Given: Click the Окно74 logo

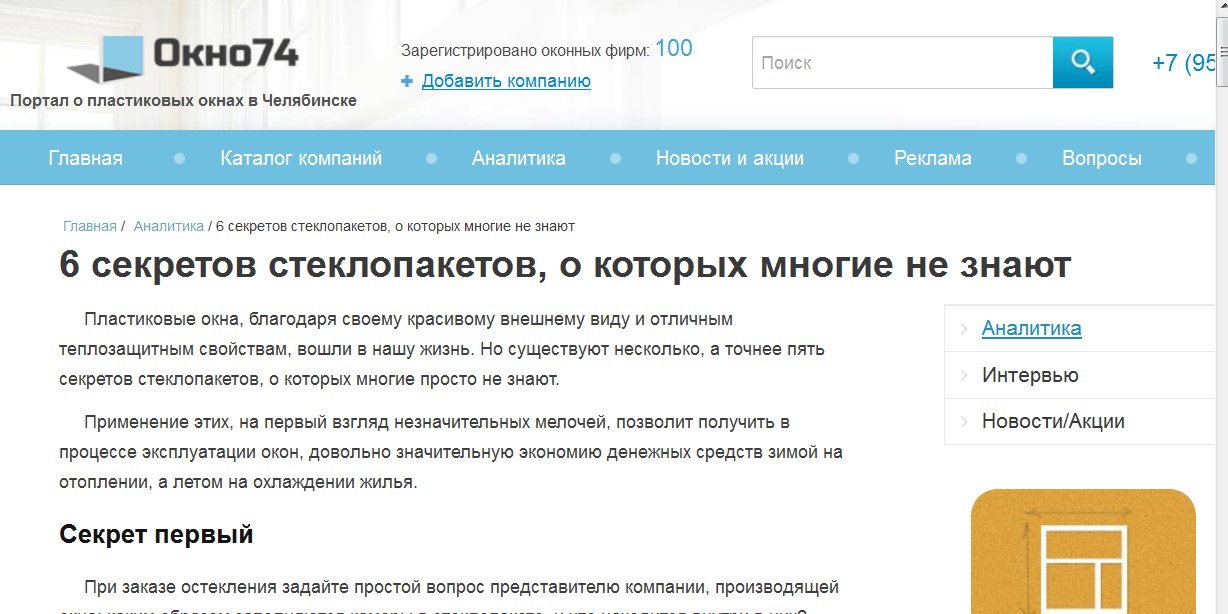Looking at the screenshot, I should (183, 58).
